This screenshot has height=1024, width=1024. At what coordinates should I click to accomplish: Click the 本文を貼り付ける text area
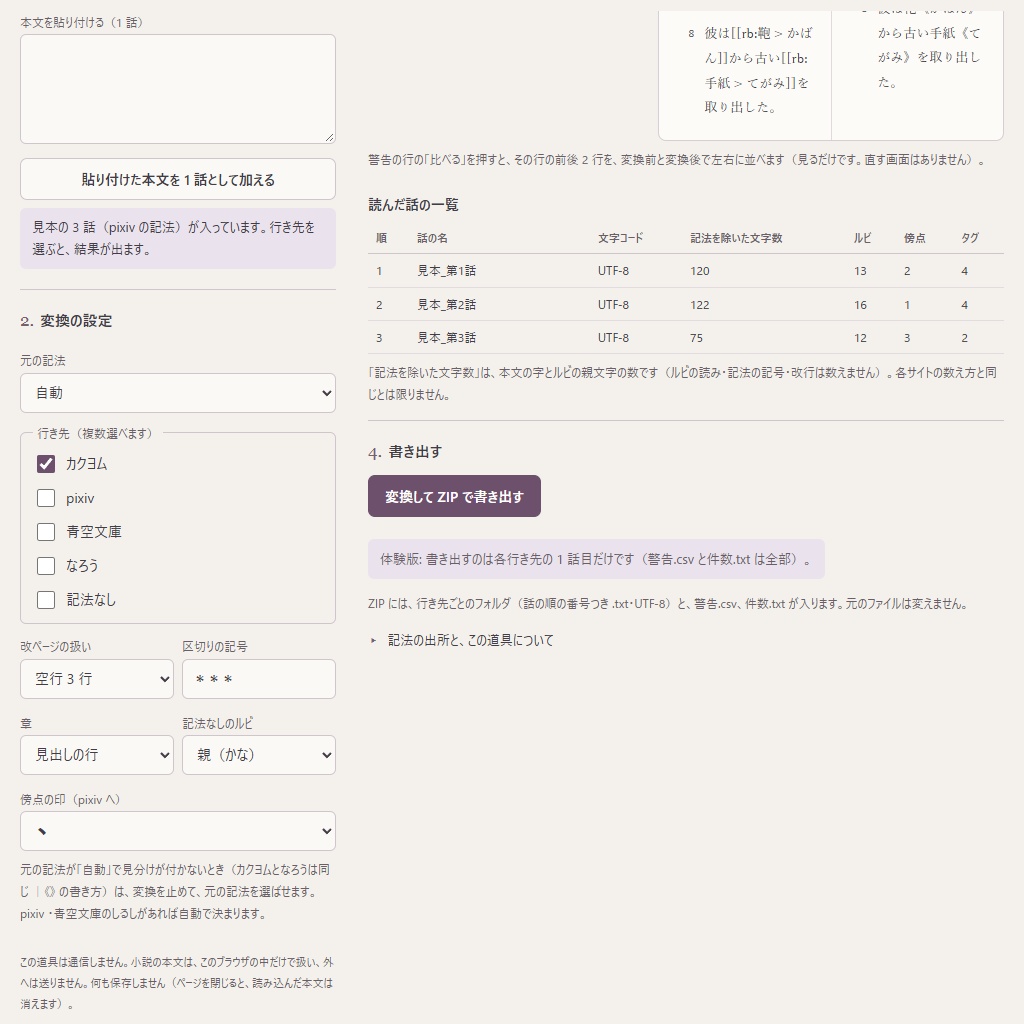178,89
